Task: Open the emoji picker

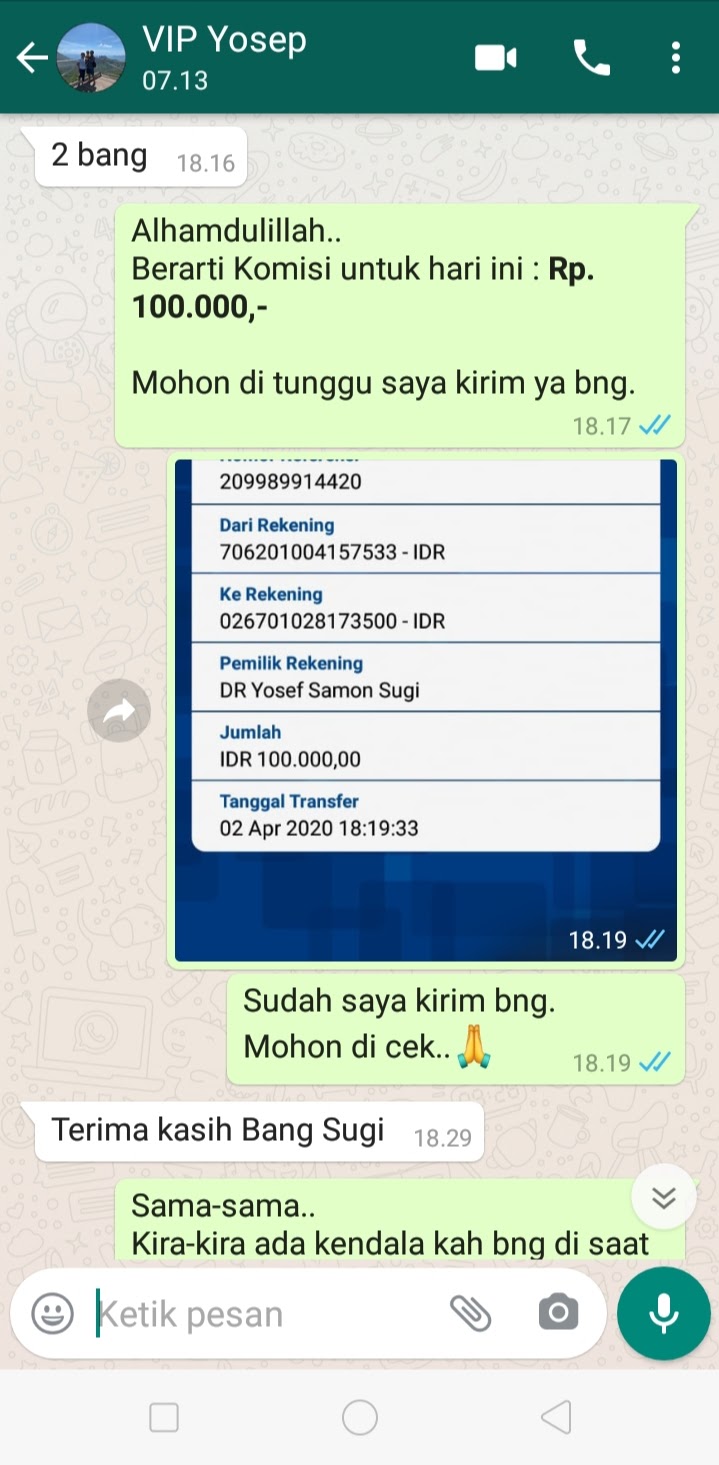Action: (x=53, y=1313)
